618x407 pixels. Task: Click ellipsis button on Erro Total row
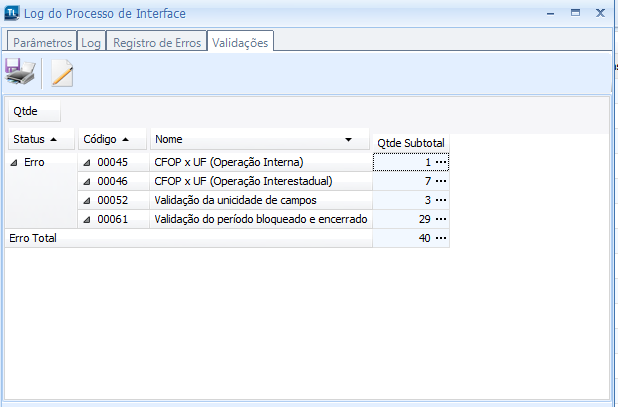pyautogui.click(x=441, y=238)
